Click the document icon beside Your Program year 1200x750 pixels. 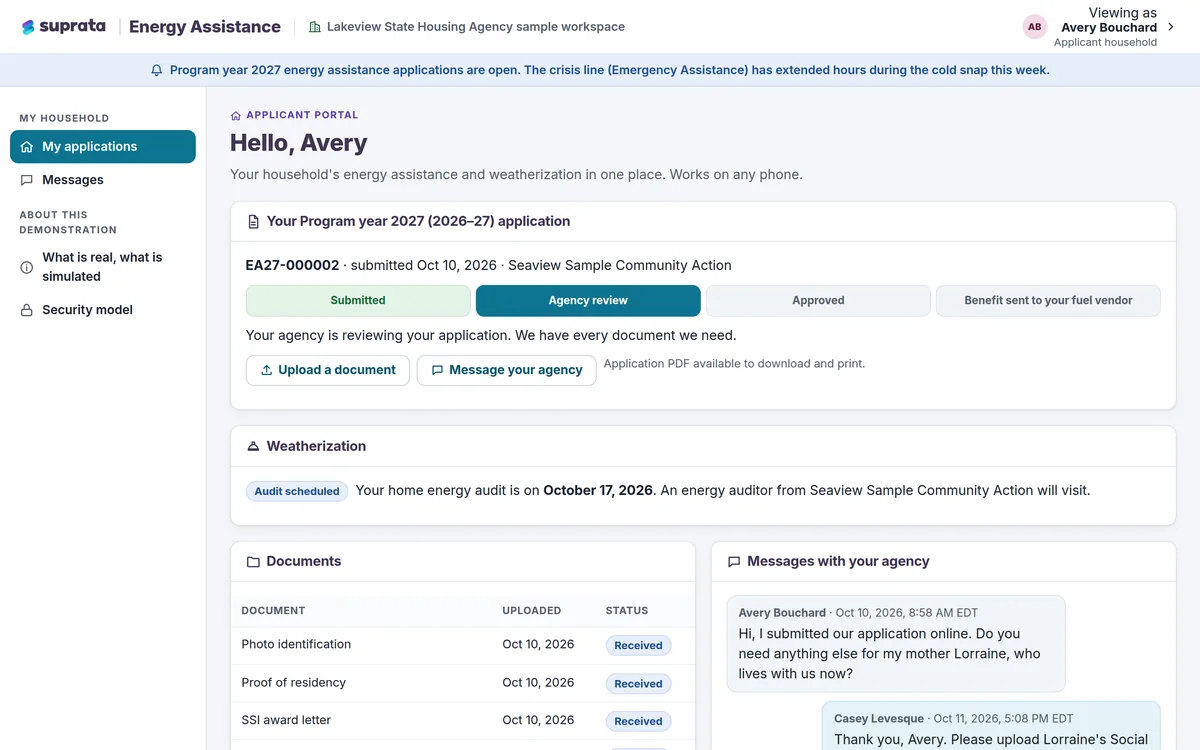click(253, 222)
